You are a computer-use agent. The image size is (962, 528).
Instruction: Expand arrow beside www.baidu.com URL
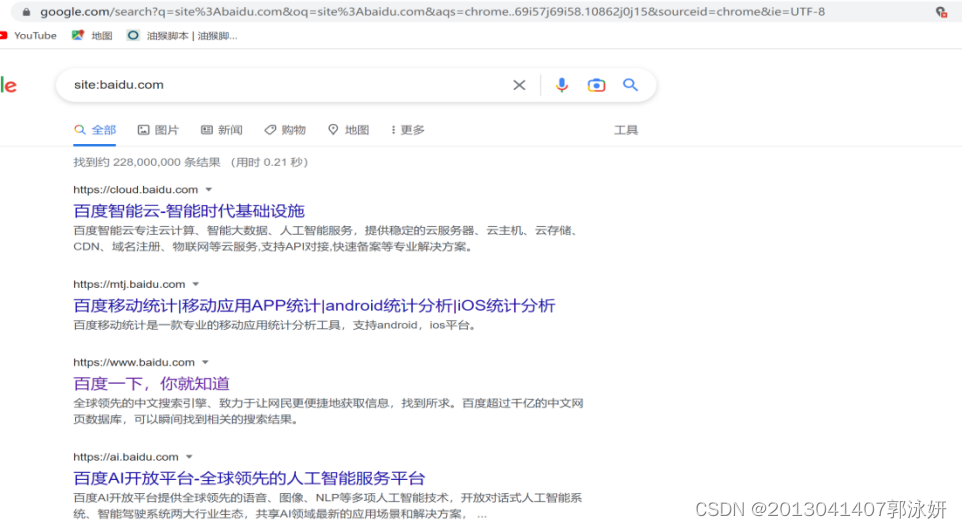click(x=206, y=362)
